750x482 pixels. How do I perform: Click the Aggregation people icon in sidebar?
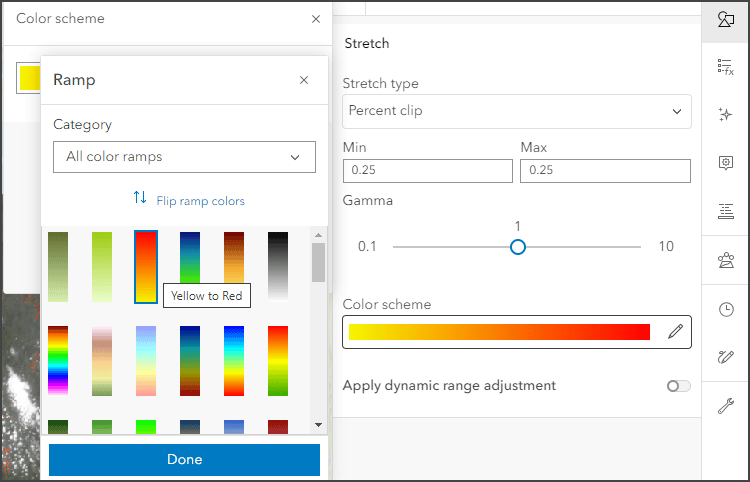coord(726,261)
